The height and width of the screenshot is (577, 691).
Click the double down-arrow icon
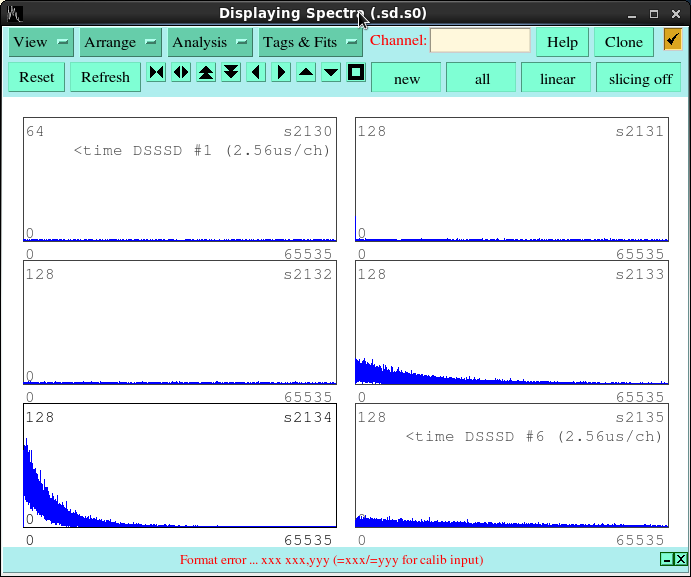[231, 72]
